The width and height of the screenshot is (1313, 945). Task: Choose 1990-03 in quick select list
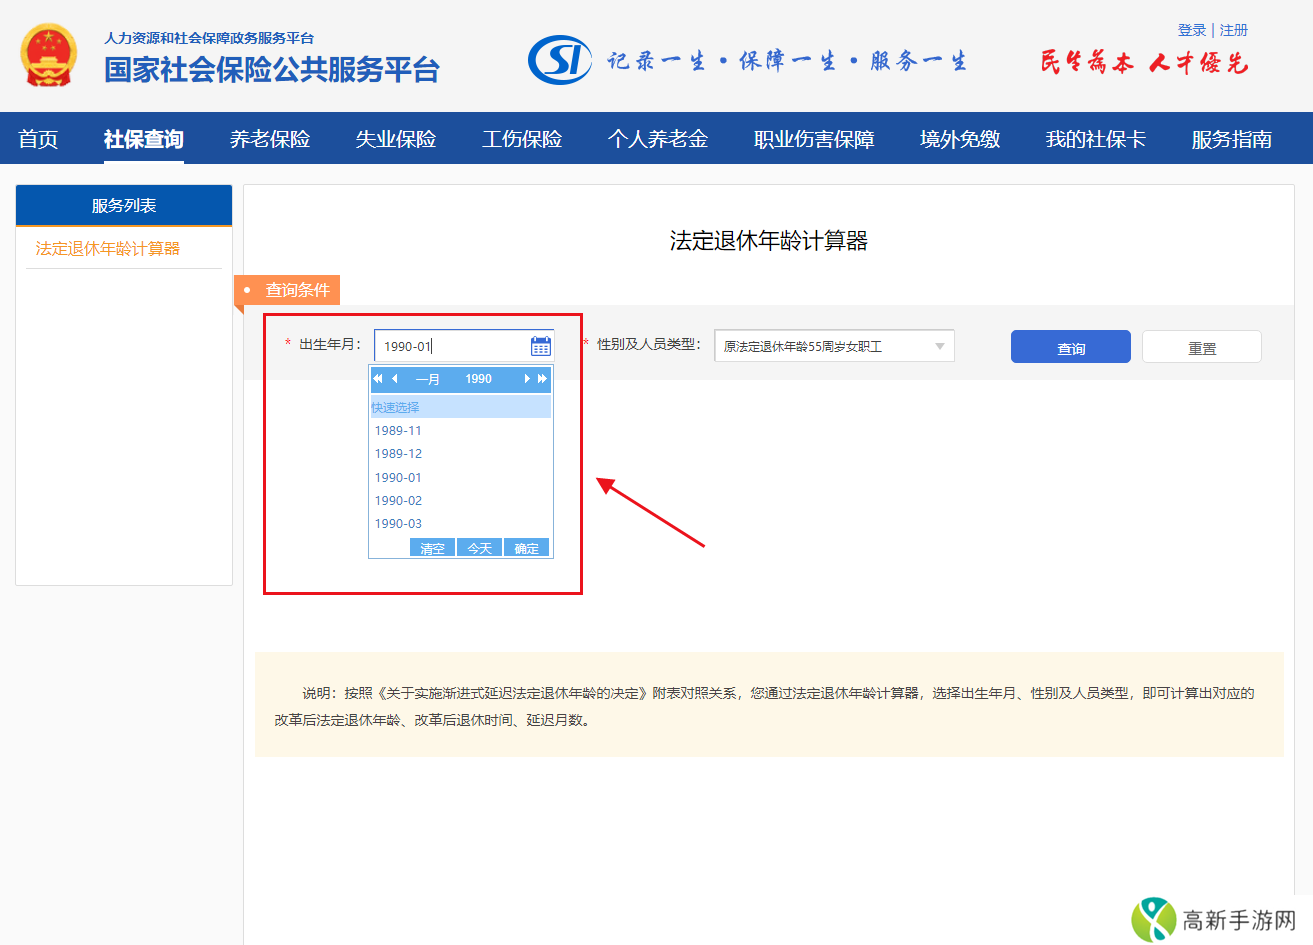coord(398,524)
